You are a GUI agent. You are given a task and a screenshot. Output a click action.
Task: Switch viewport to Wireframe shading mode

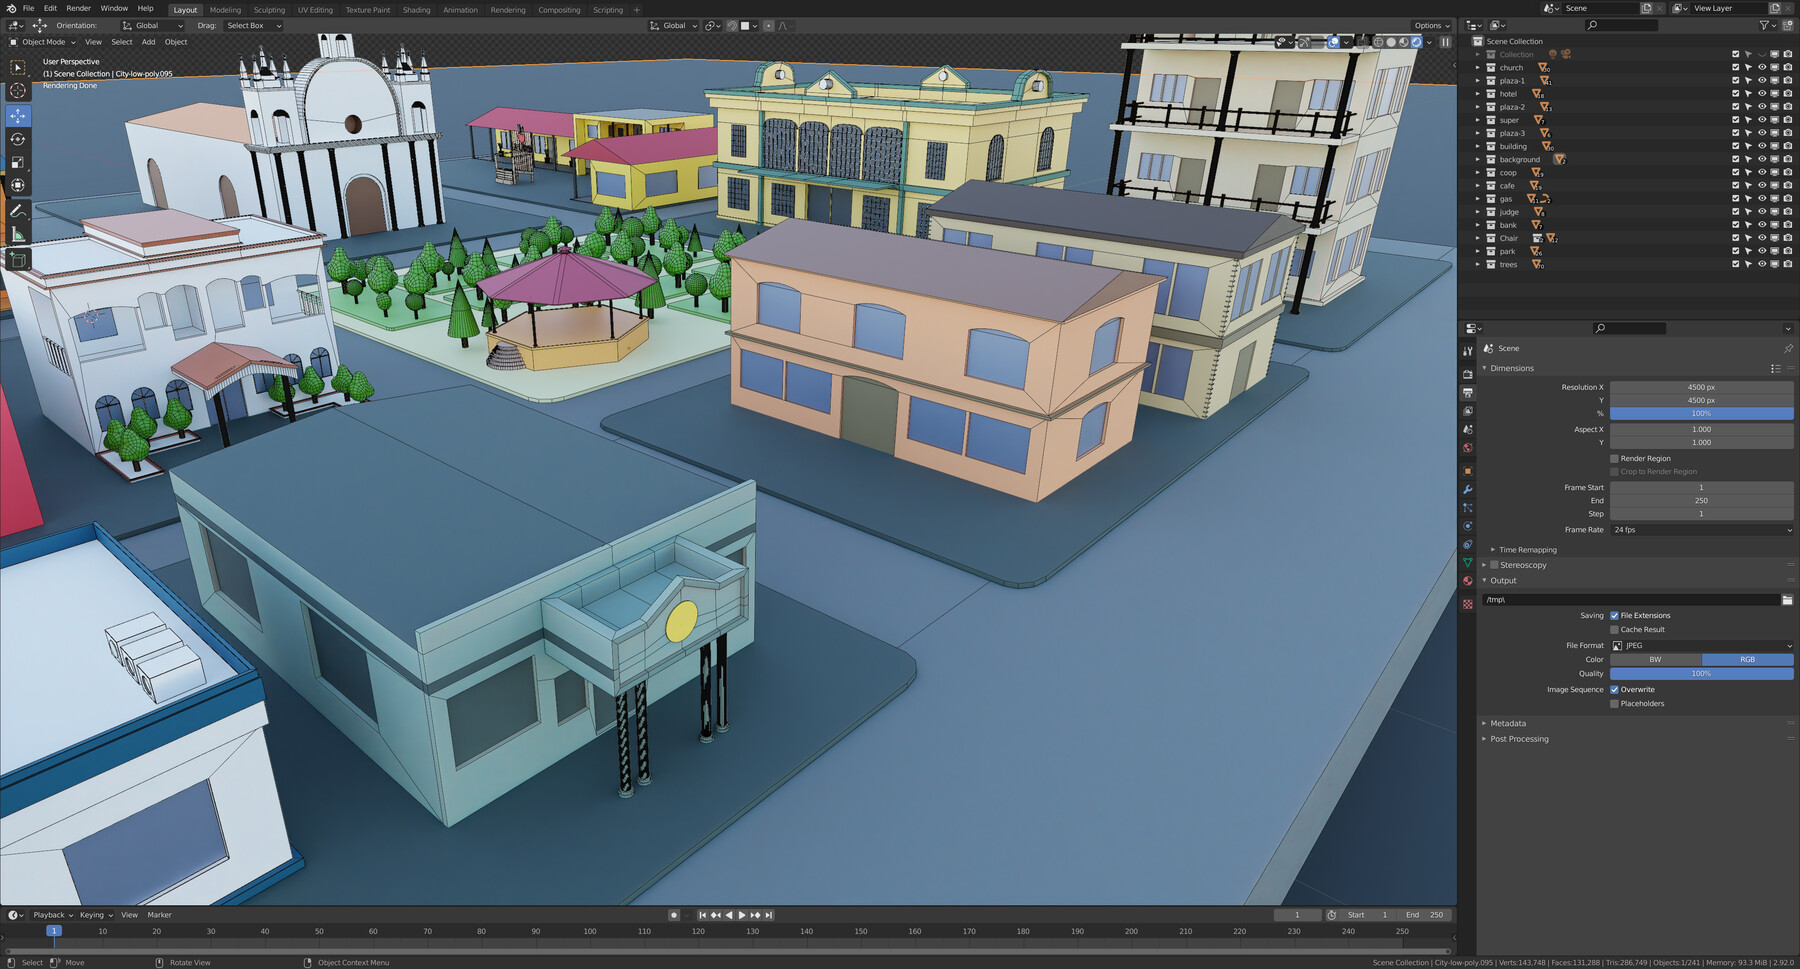1378,42
